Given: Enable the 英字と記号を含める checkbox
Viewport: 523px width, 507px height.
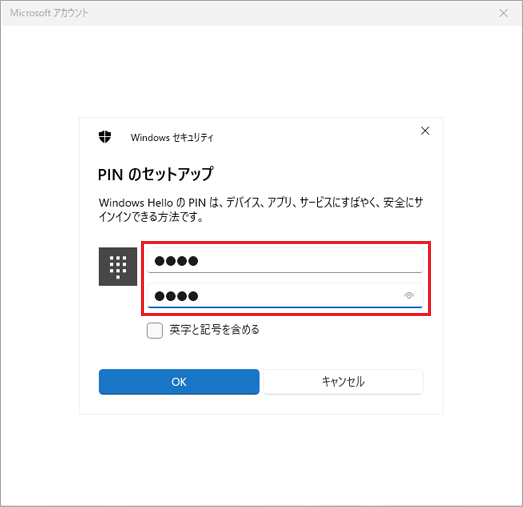Looking at the screenshot, I should (155, 330).
